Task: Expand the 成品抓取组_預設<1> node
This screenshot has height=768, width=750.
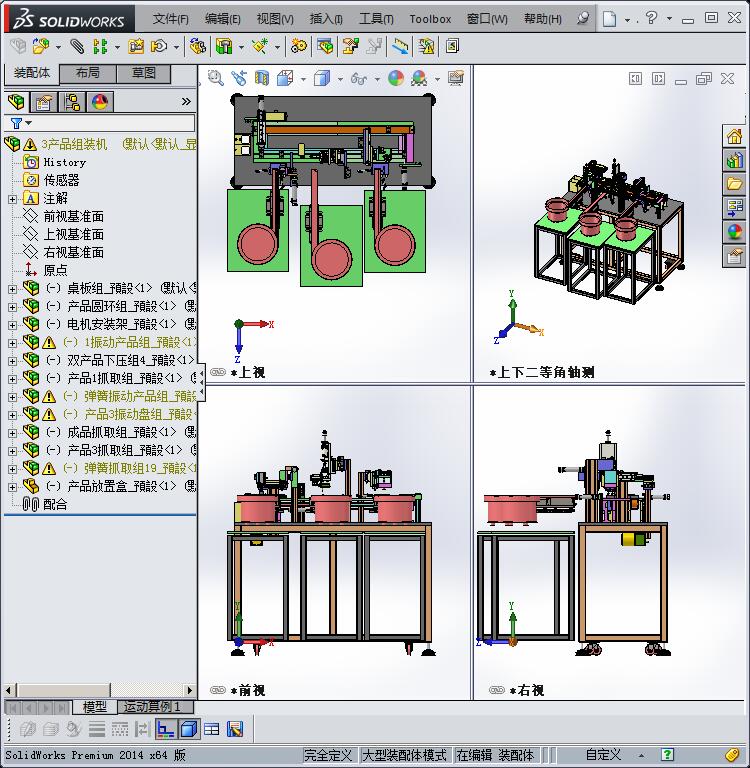Action: (12, 433)
